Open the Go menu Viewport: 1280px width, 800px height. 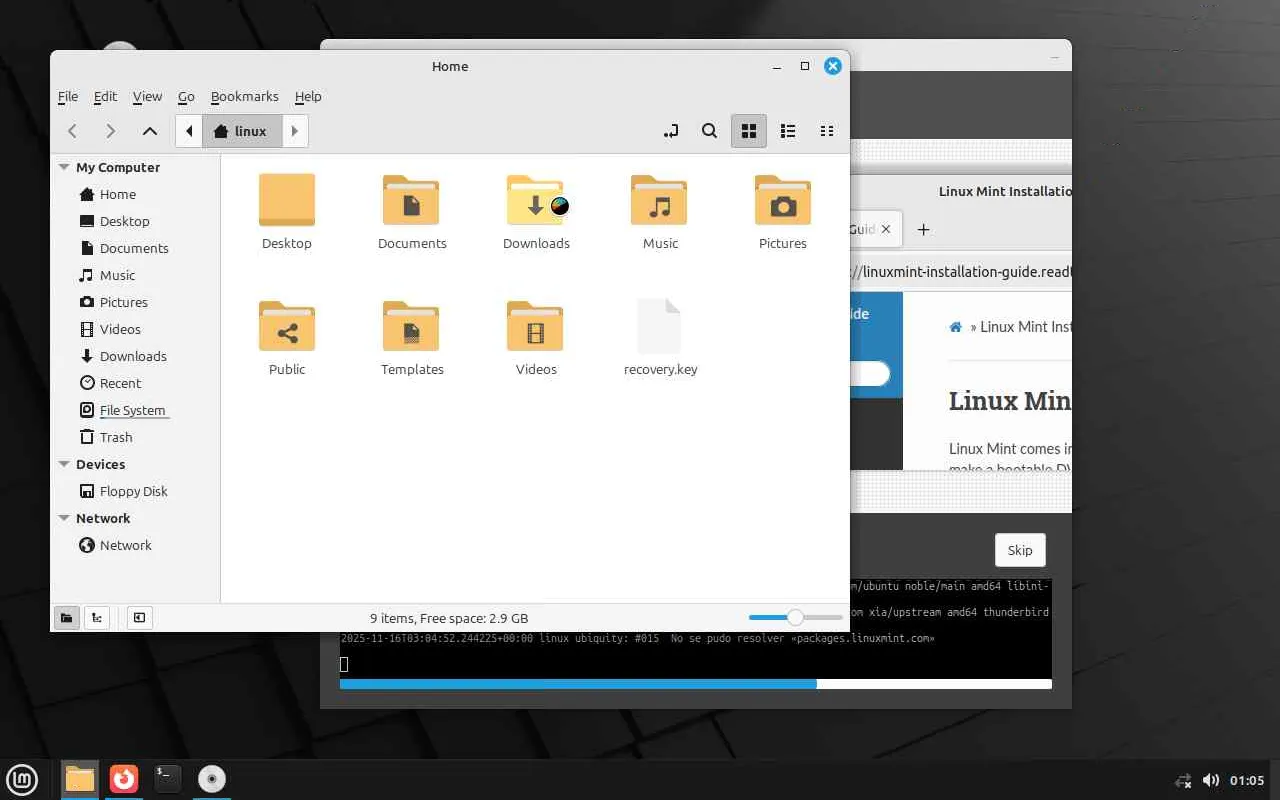[186, 96]
